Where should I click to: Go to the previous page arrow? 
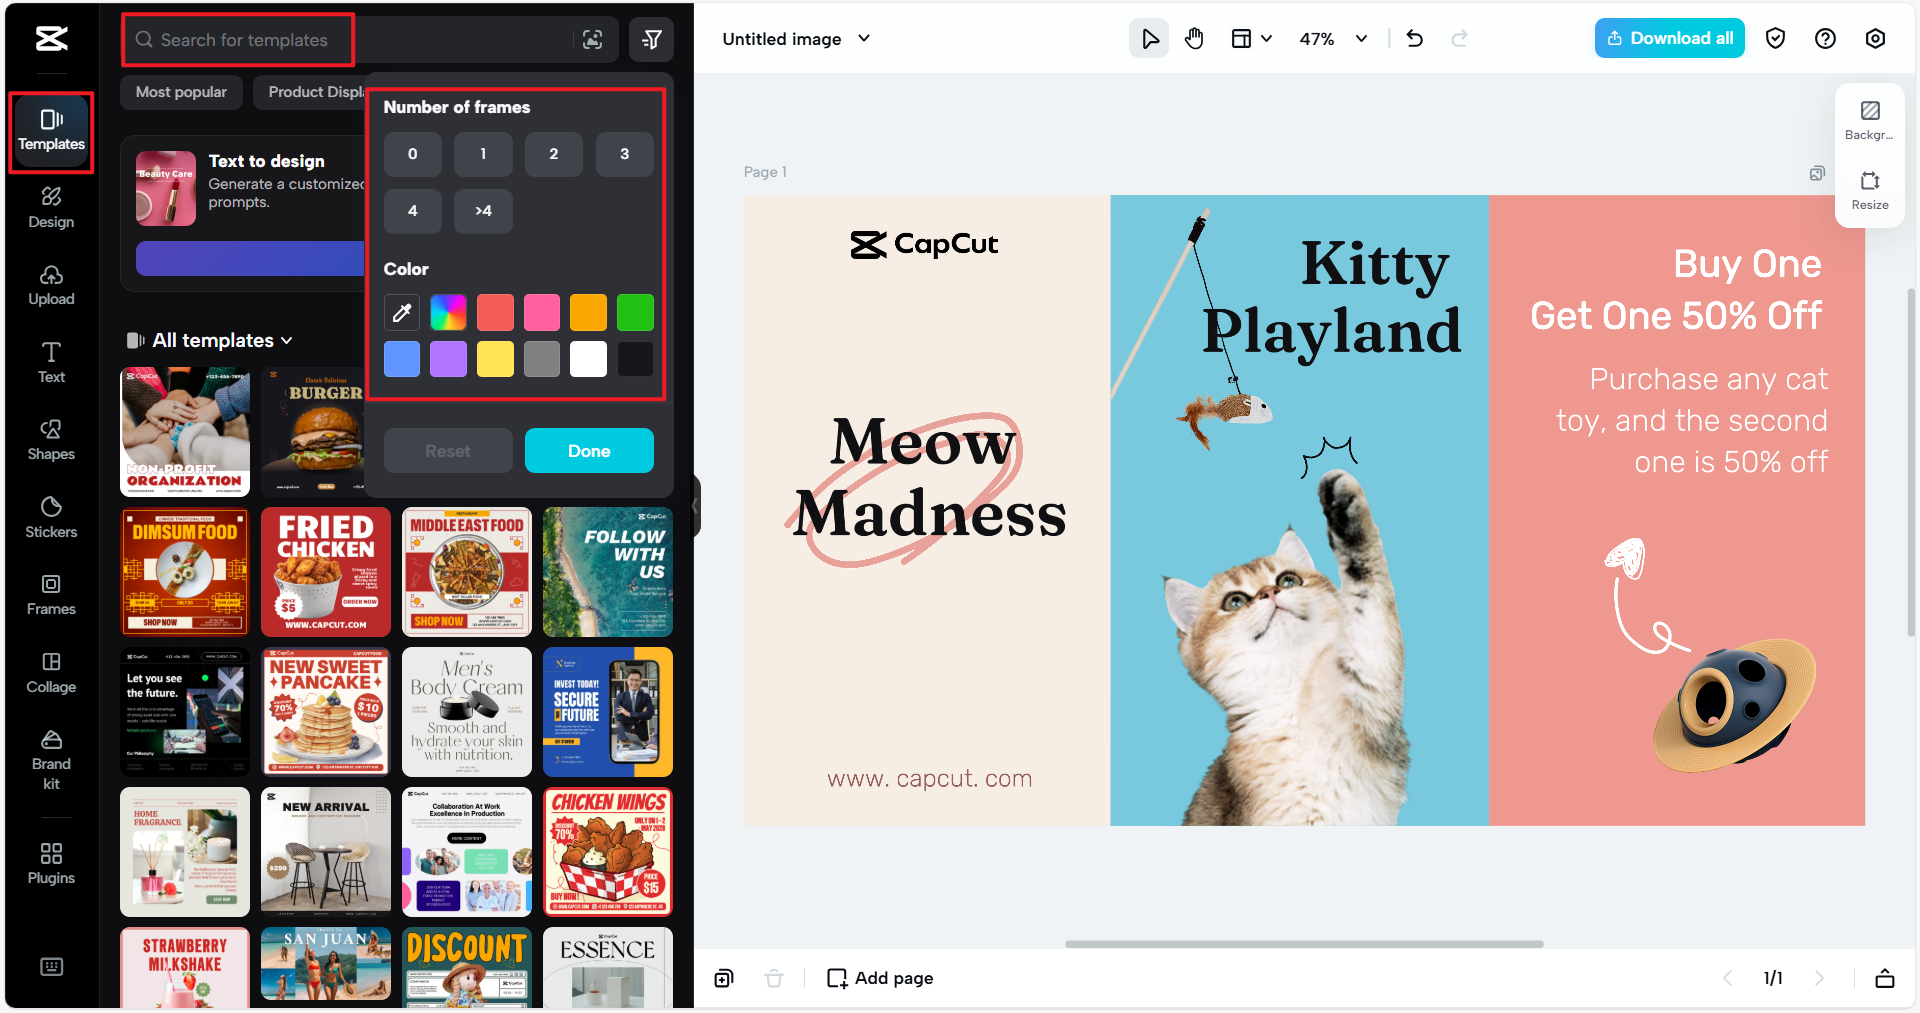point(1727,978)
